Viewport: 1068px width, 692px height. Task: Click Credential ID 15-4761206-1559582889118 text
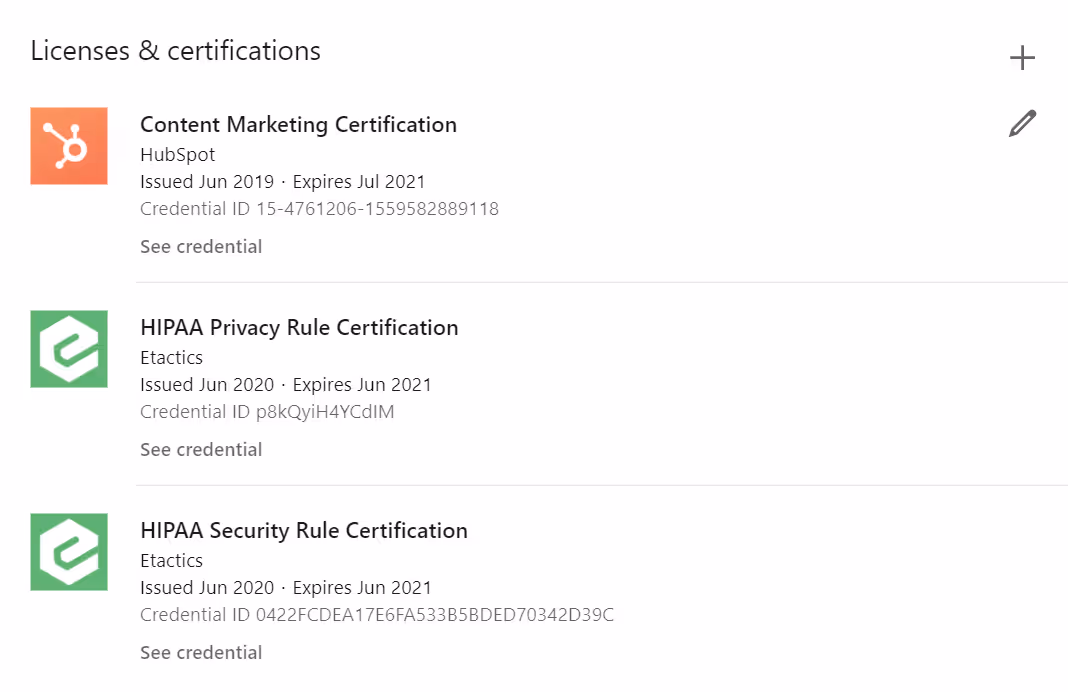pyautogui.click(x=319, y=209)
